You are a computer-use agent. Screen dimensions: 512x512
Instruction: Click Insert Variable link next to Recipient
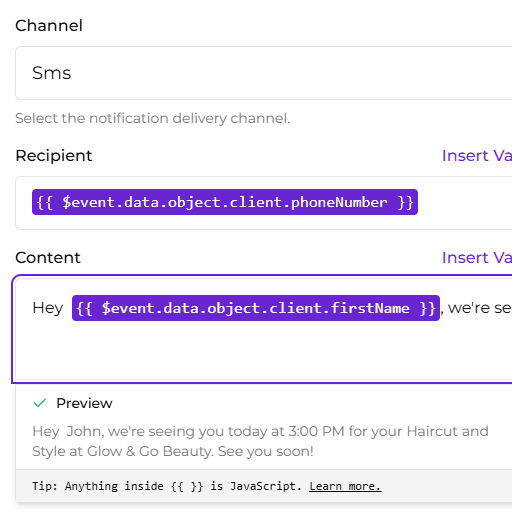click(477, 156)
